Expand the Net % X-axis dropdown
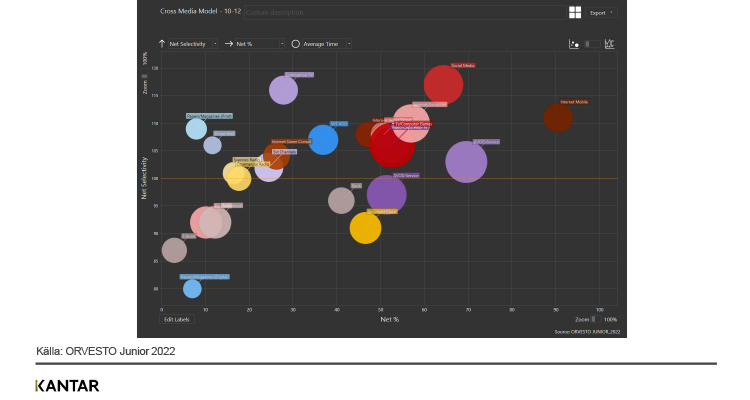Screen dimensions: 750x400 point(254,44)
